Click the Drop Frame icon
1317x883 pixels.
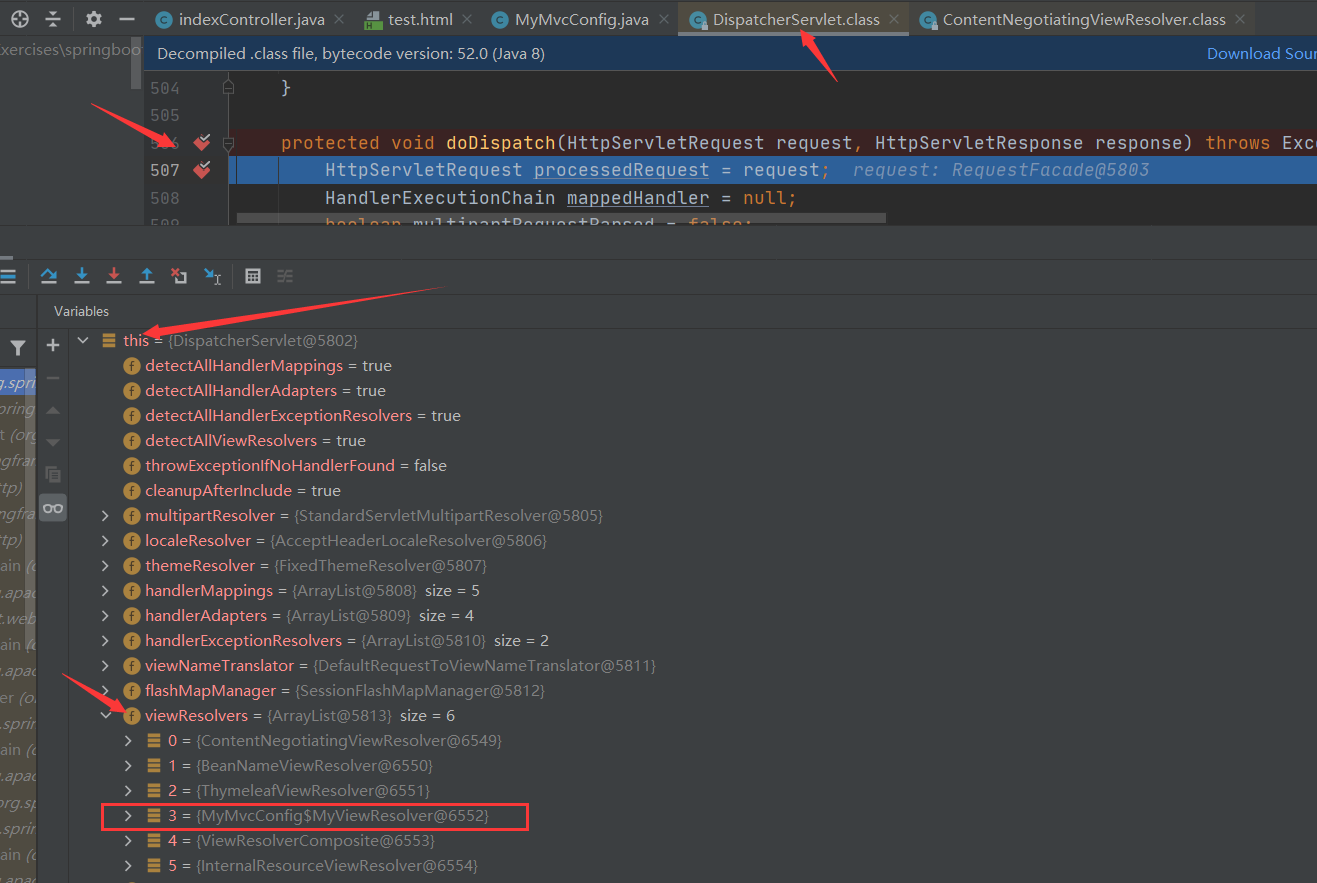[179, 275]
